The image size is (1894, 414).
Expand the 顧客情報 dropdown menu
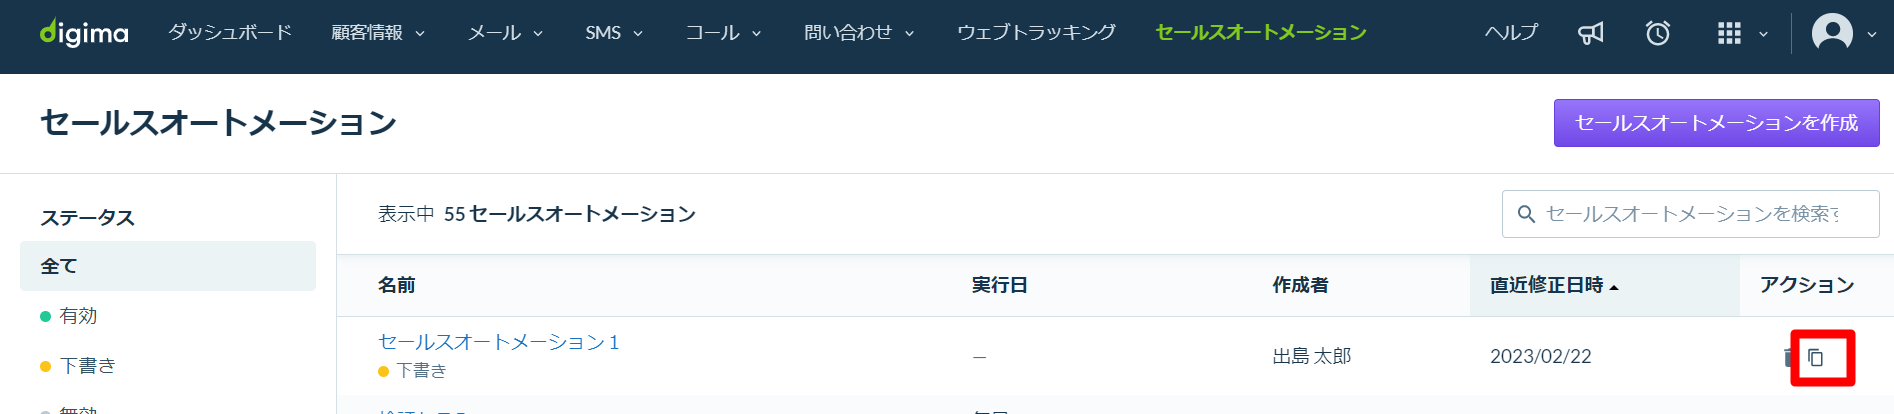tap(378, 33)
